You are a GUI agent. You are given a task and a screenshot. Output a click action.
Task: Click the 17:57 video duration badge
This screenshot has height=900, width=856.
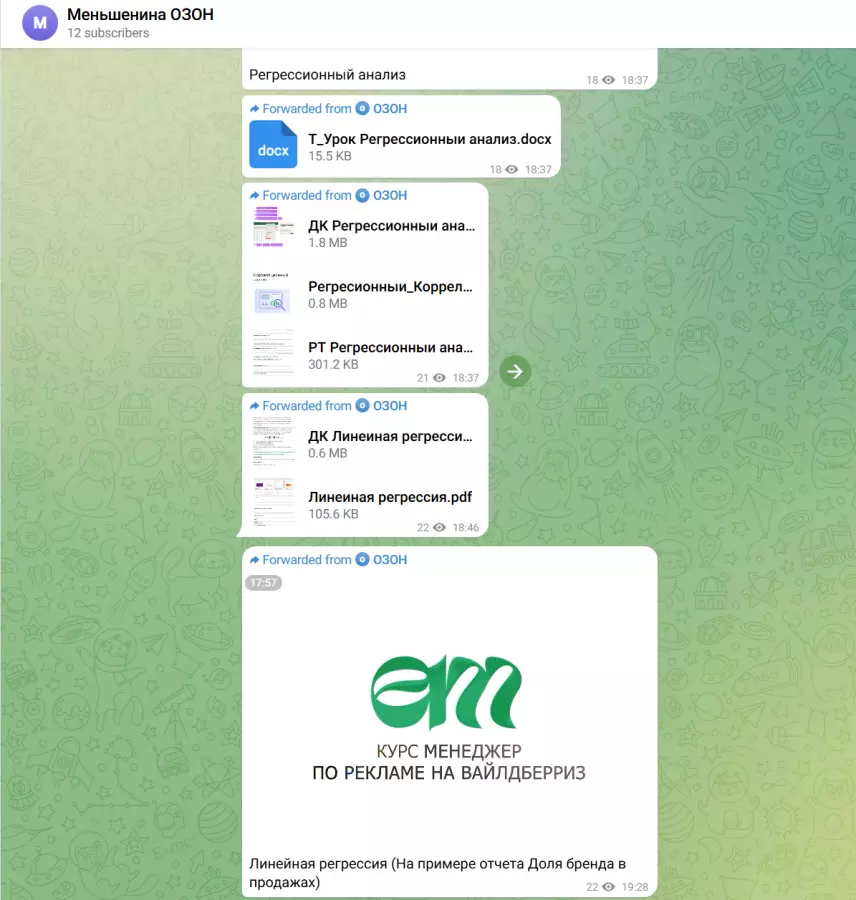point(264,582)
